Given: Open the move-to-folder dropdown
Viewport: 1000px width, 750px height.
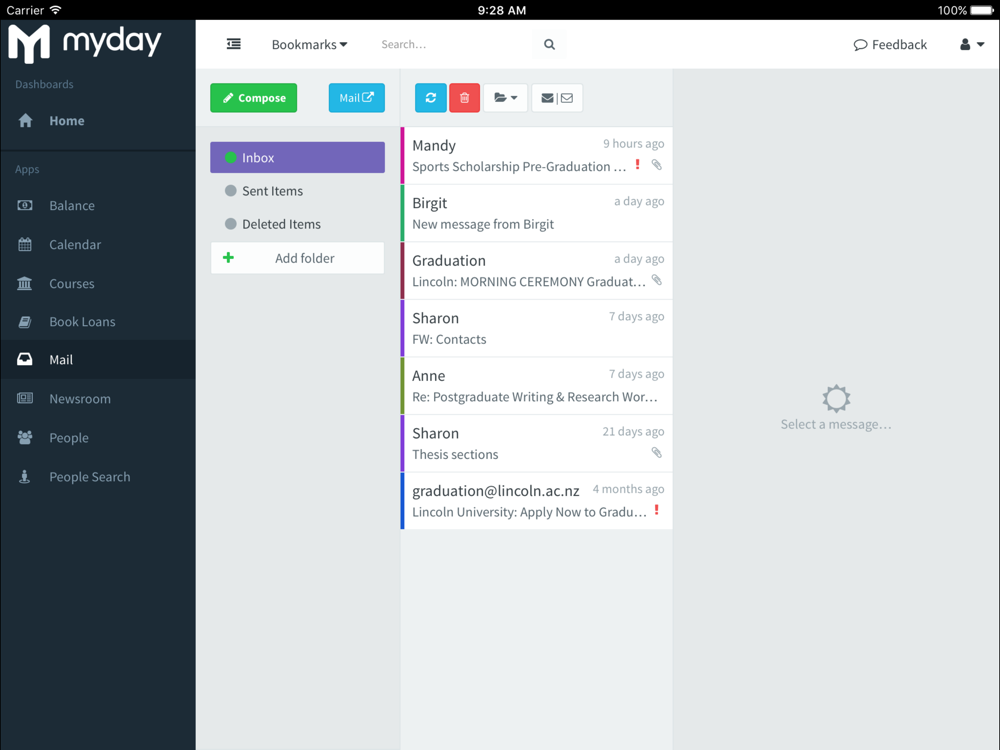Looking at the screenshot, I should tap(505, 98).
